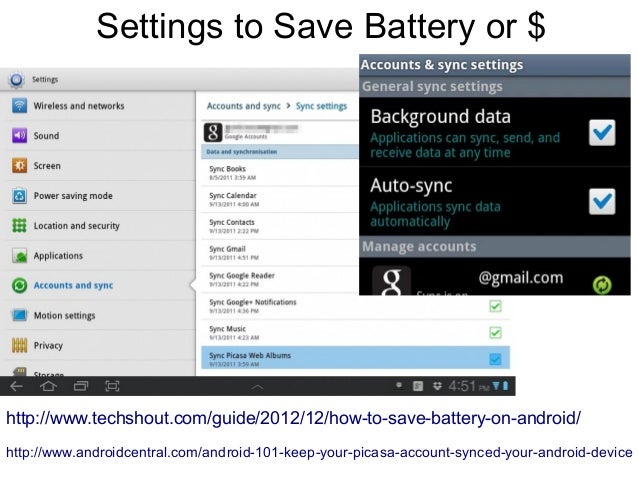Click the Google icon under Manage accounts
This screenshot has height=479, width=638.
point(391,281)
